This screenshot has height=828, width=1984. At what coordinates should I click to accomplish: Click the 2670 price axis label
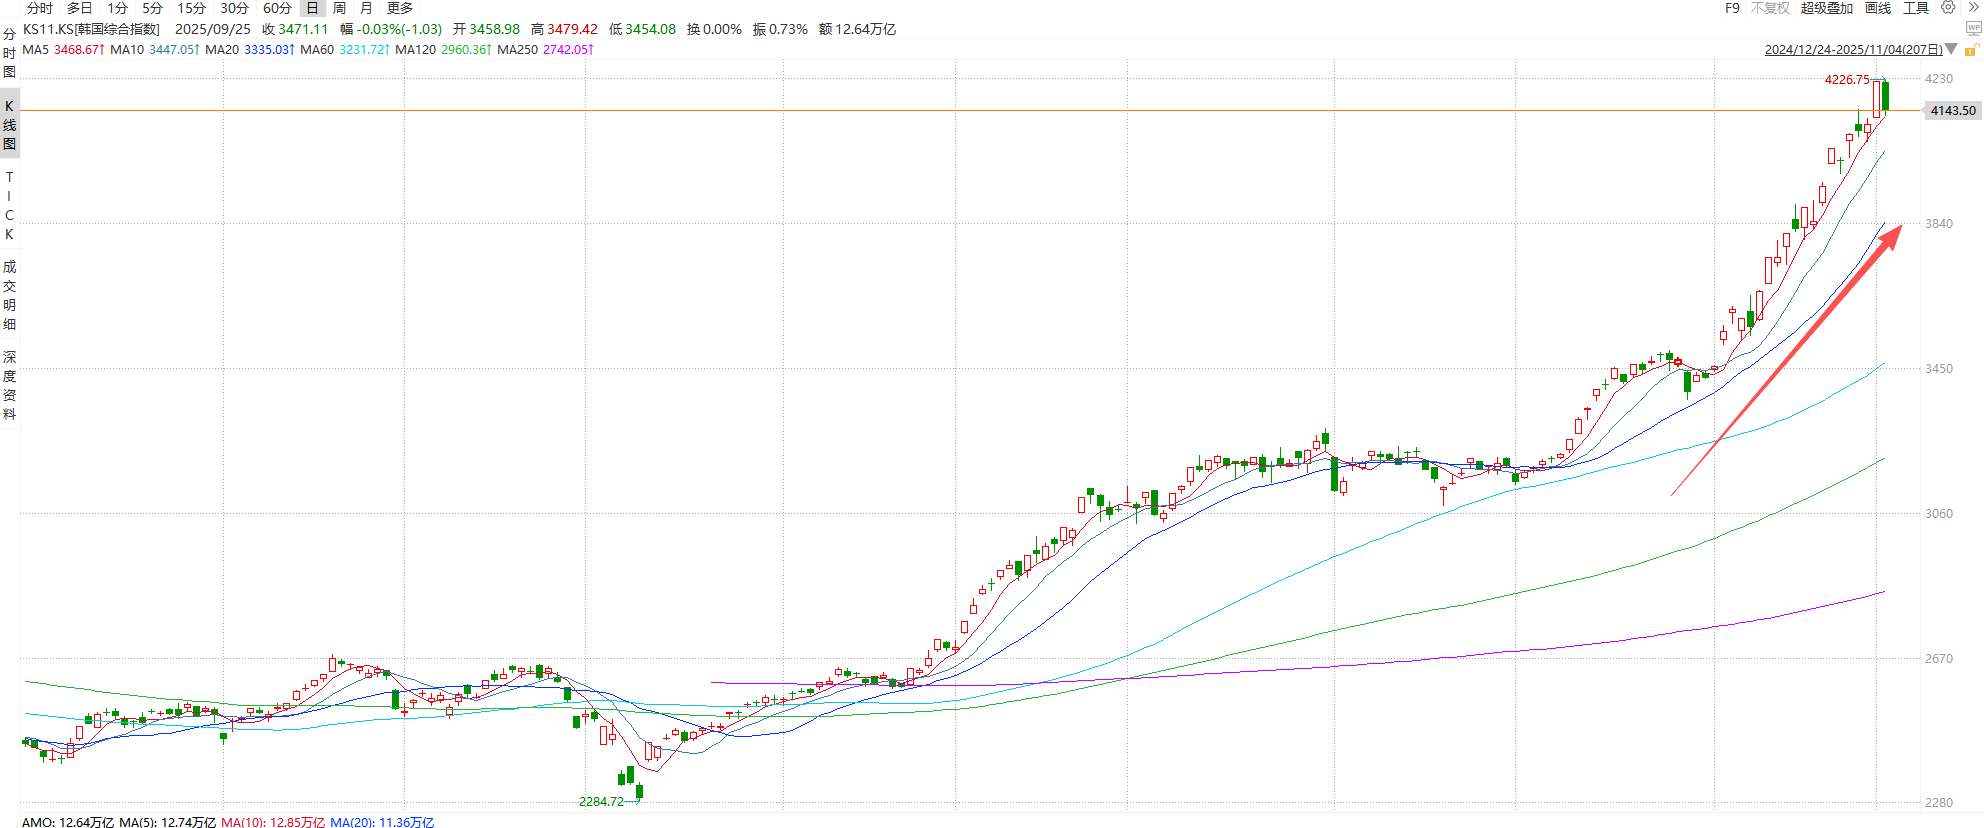pyautogui.click(x=1939, y=659)
